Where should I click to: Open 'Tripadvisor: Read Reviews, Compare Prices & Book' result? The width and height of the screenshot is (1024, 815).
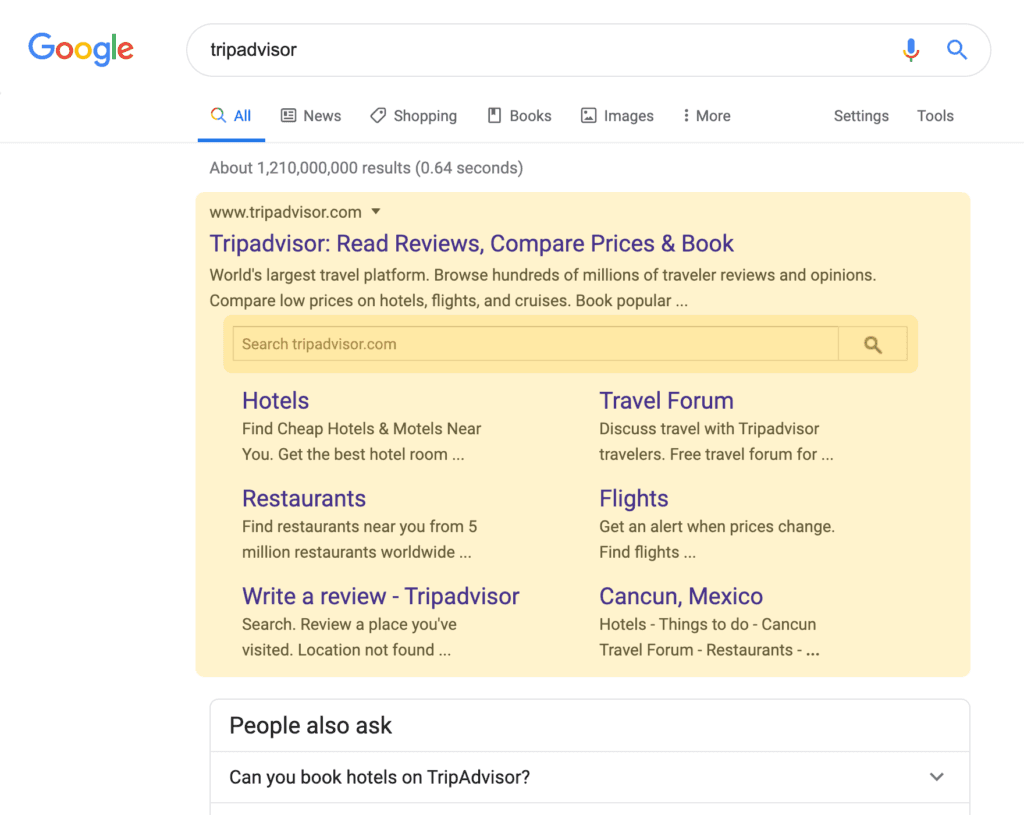tap(472, 244)
